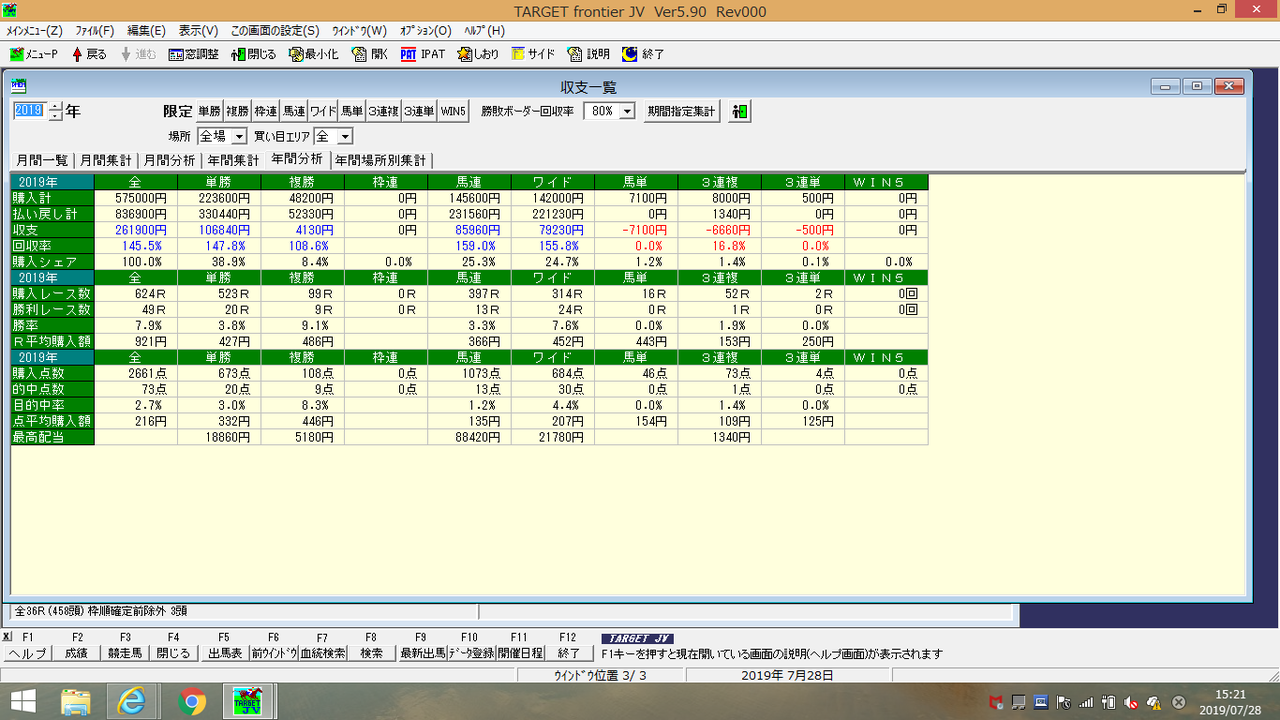Close the function key bar with small x
The image size is (1280, 720).
tap(6, 637)
